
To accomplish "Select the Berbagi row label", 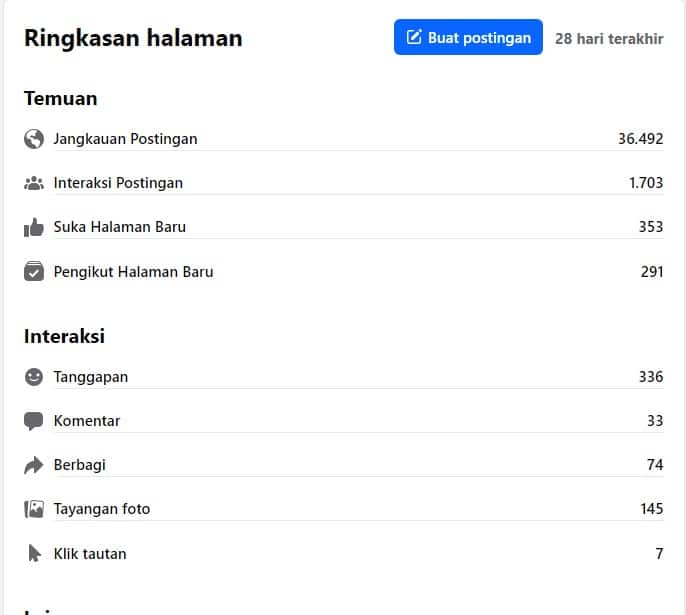I will tap(80, 465).
